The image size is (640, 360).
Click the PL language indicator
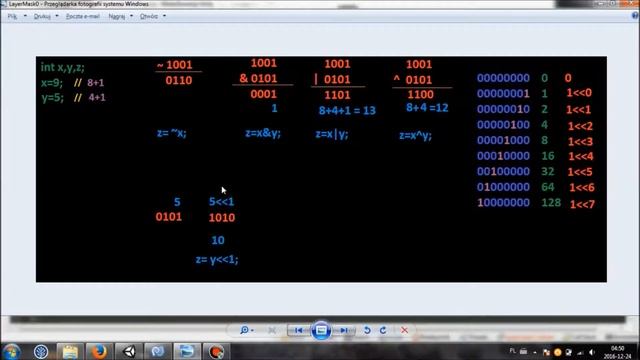(513, 351)
